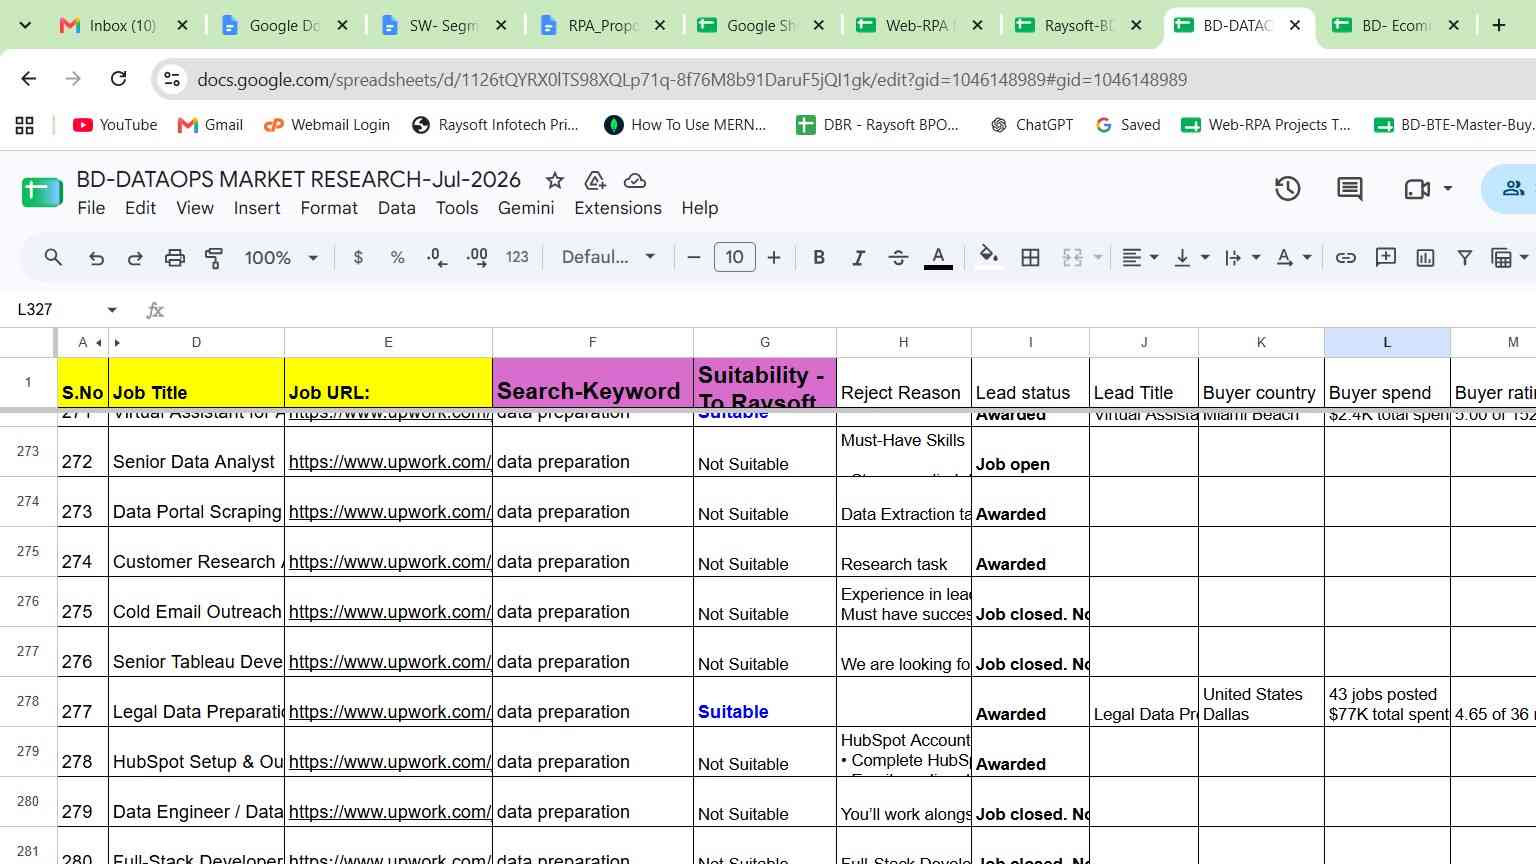Click the borders icon in toolbar
Viewport: 1536px width, 864px height.
1030,258
